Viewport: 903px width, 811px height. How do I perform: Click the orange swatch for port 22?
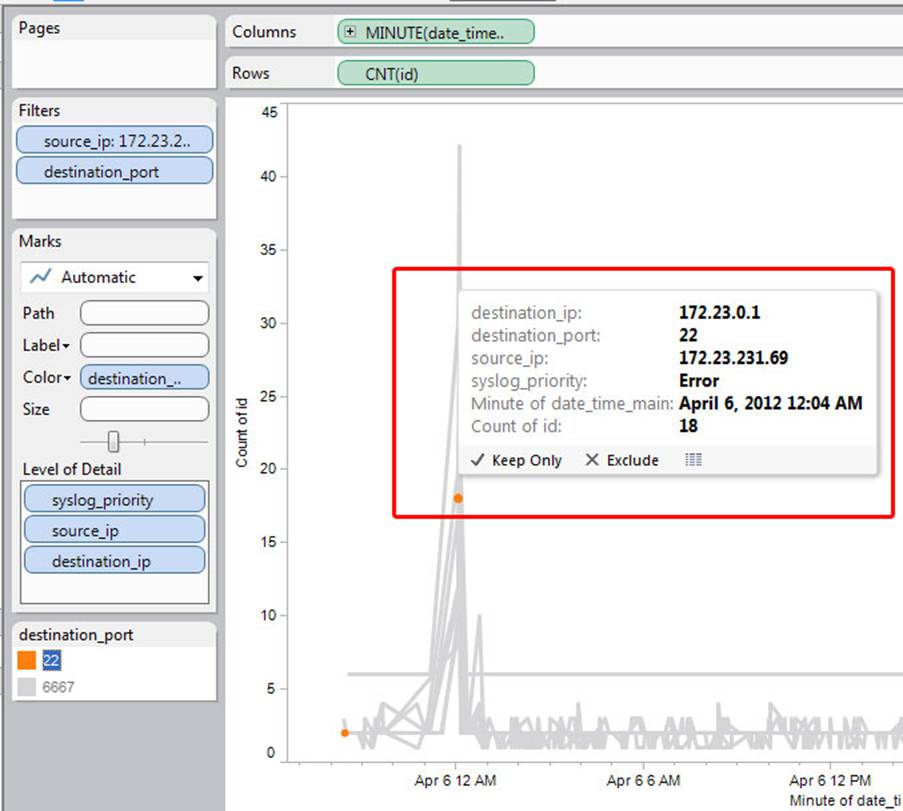[x=26, y=660]
